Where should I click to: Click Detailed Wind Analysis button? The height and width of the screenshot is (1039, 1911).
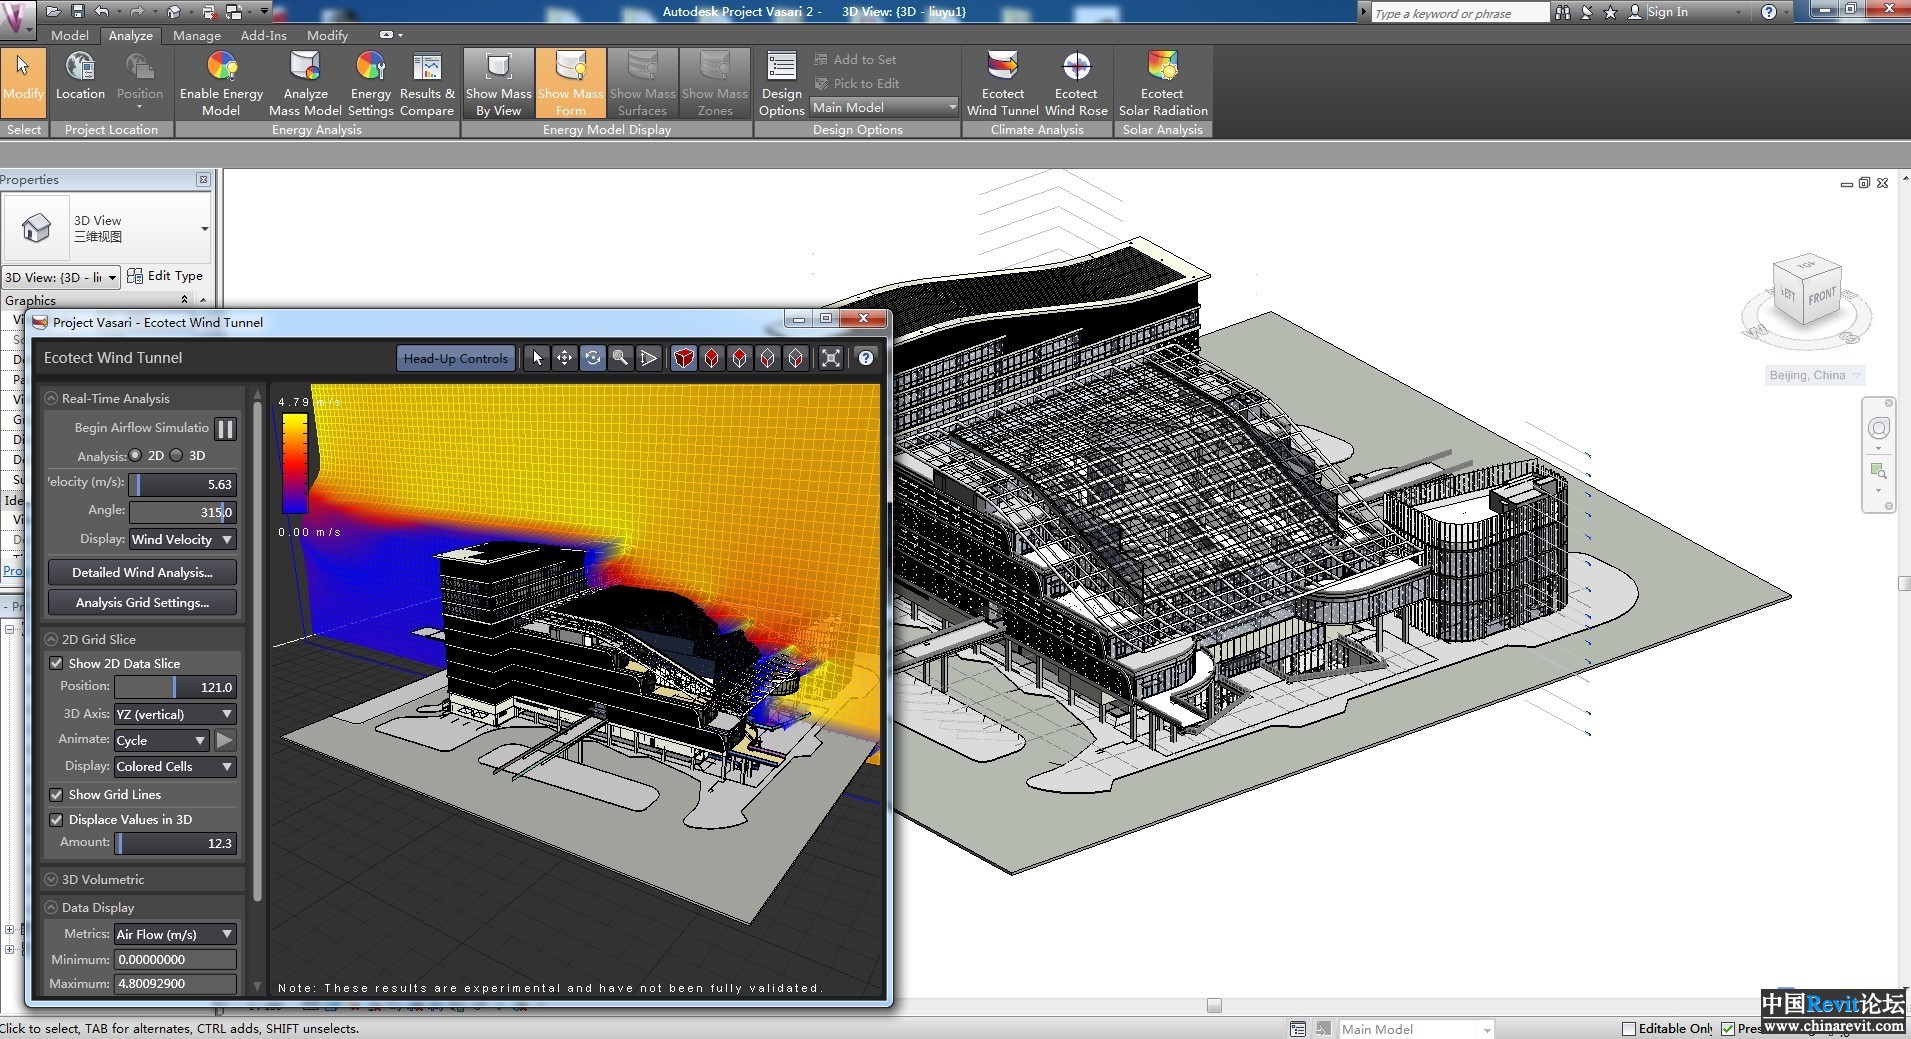click(142, 572)
